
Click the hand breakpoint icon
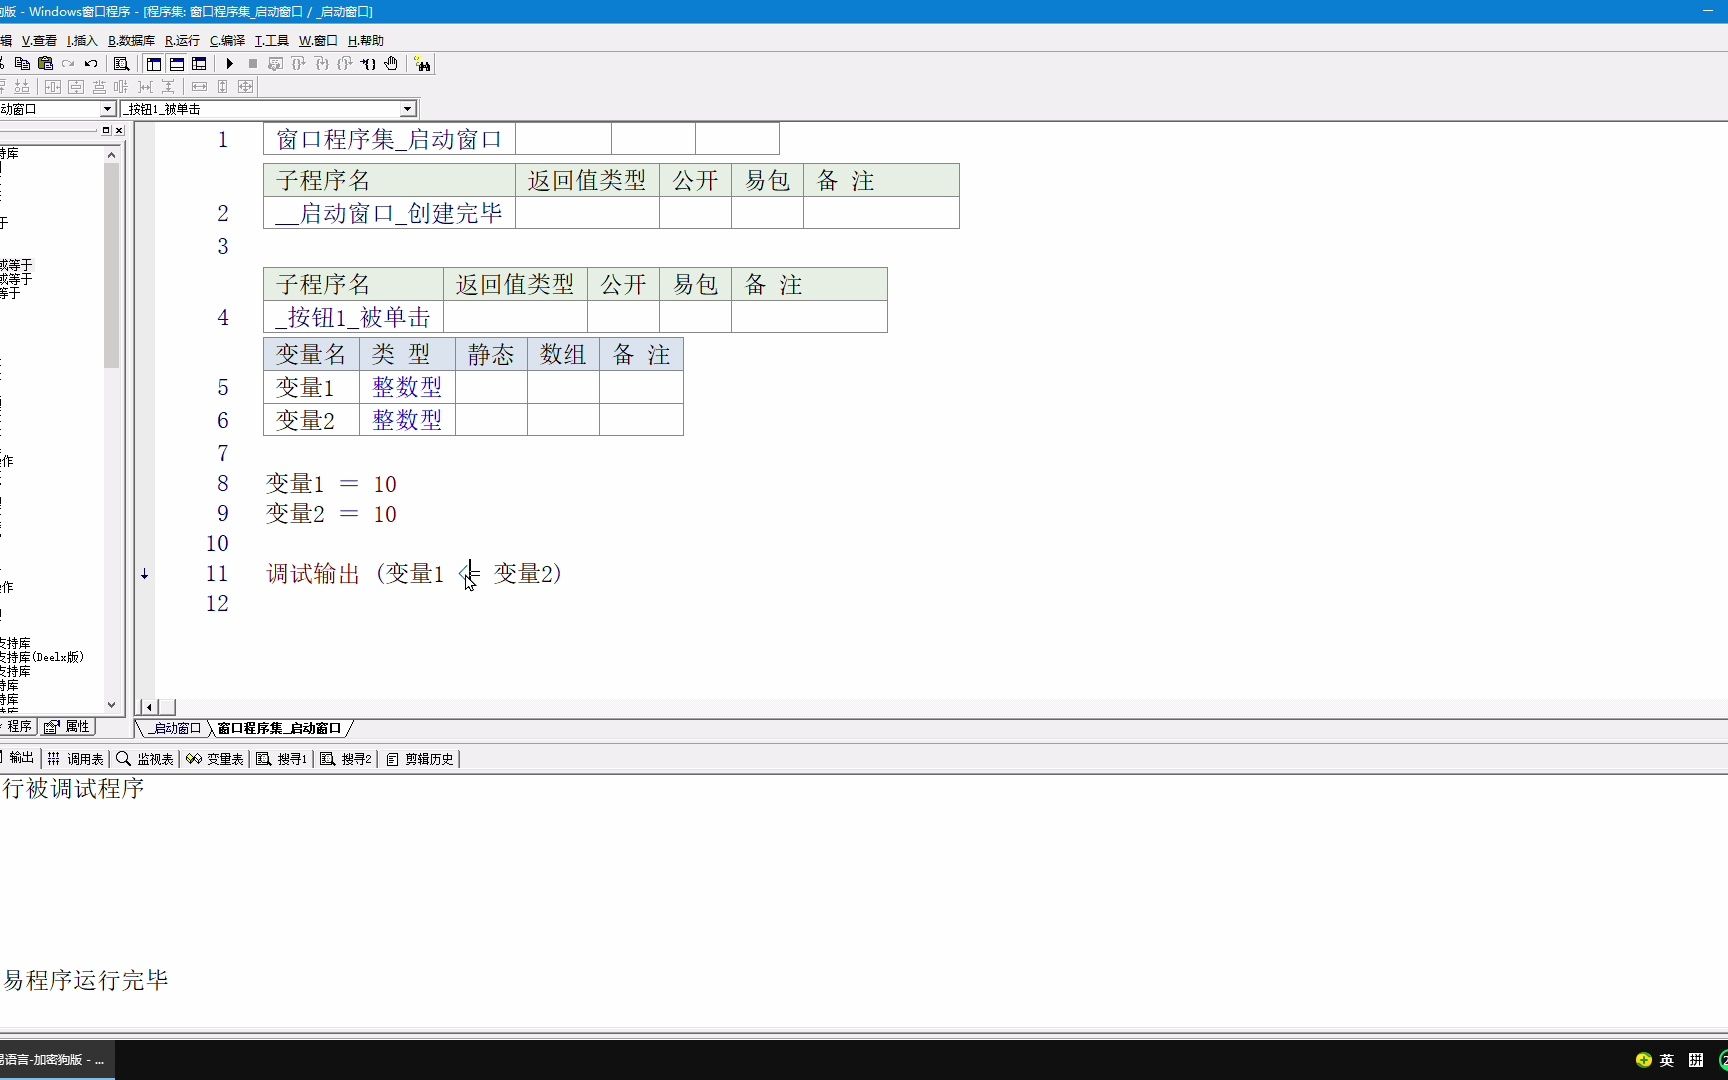(391, 63)
